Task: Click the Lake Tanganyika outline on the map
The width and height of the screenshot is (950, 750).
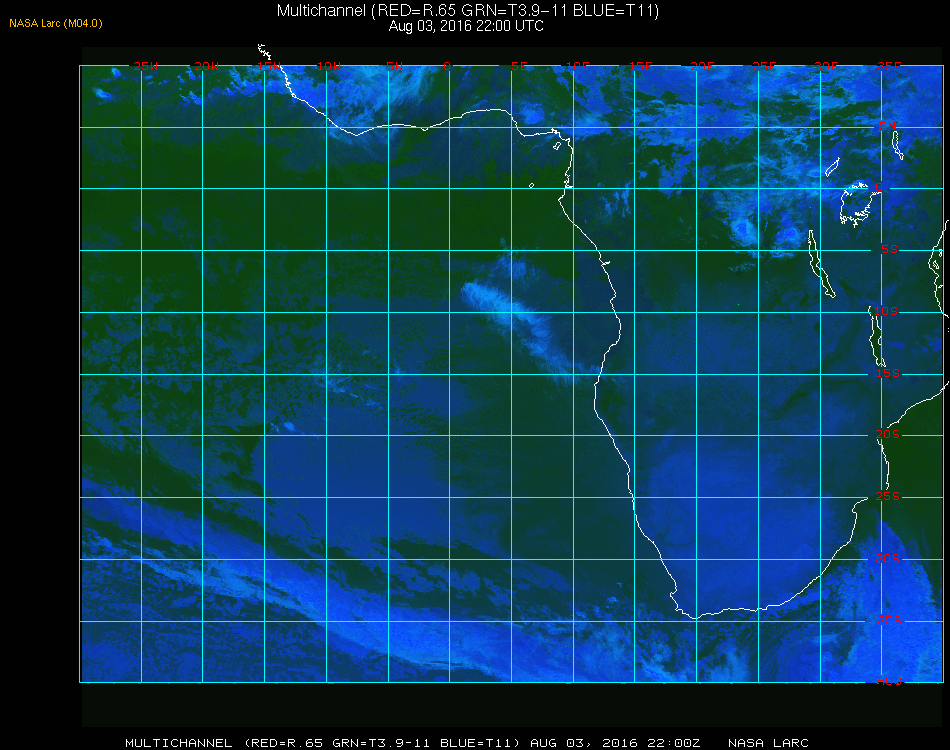Action: click(822, 264)
